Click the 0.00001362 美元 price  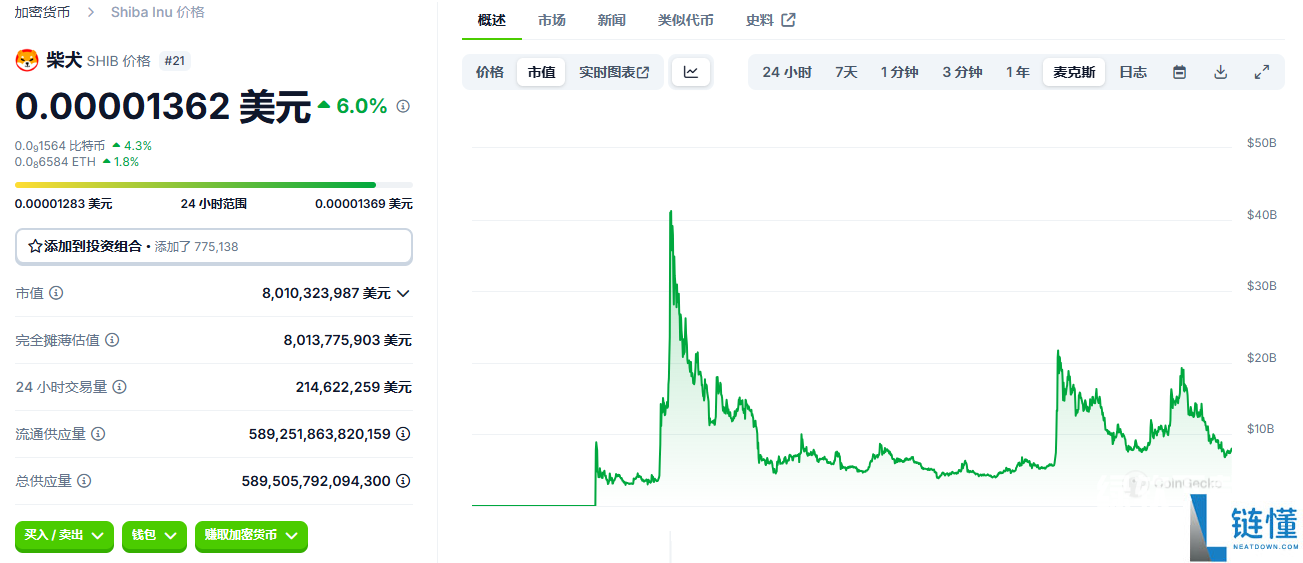[x=163, y=107]
